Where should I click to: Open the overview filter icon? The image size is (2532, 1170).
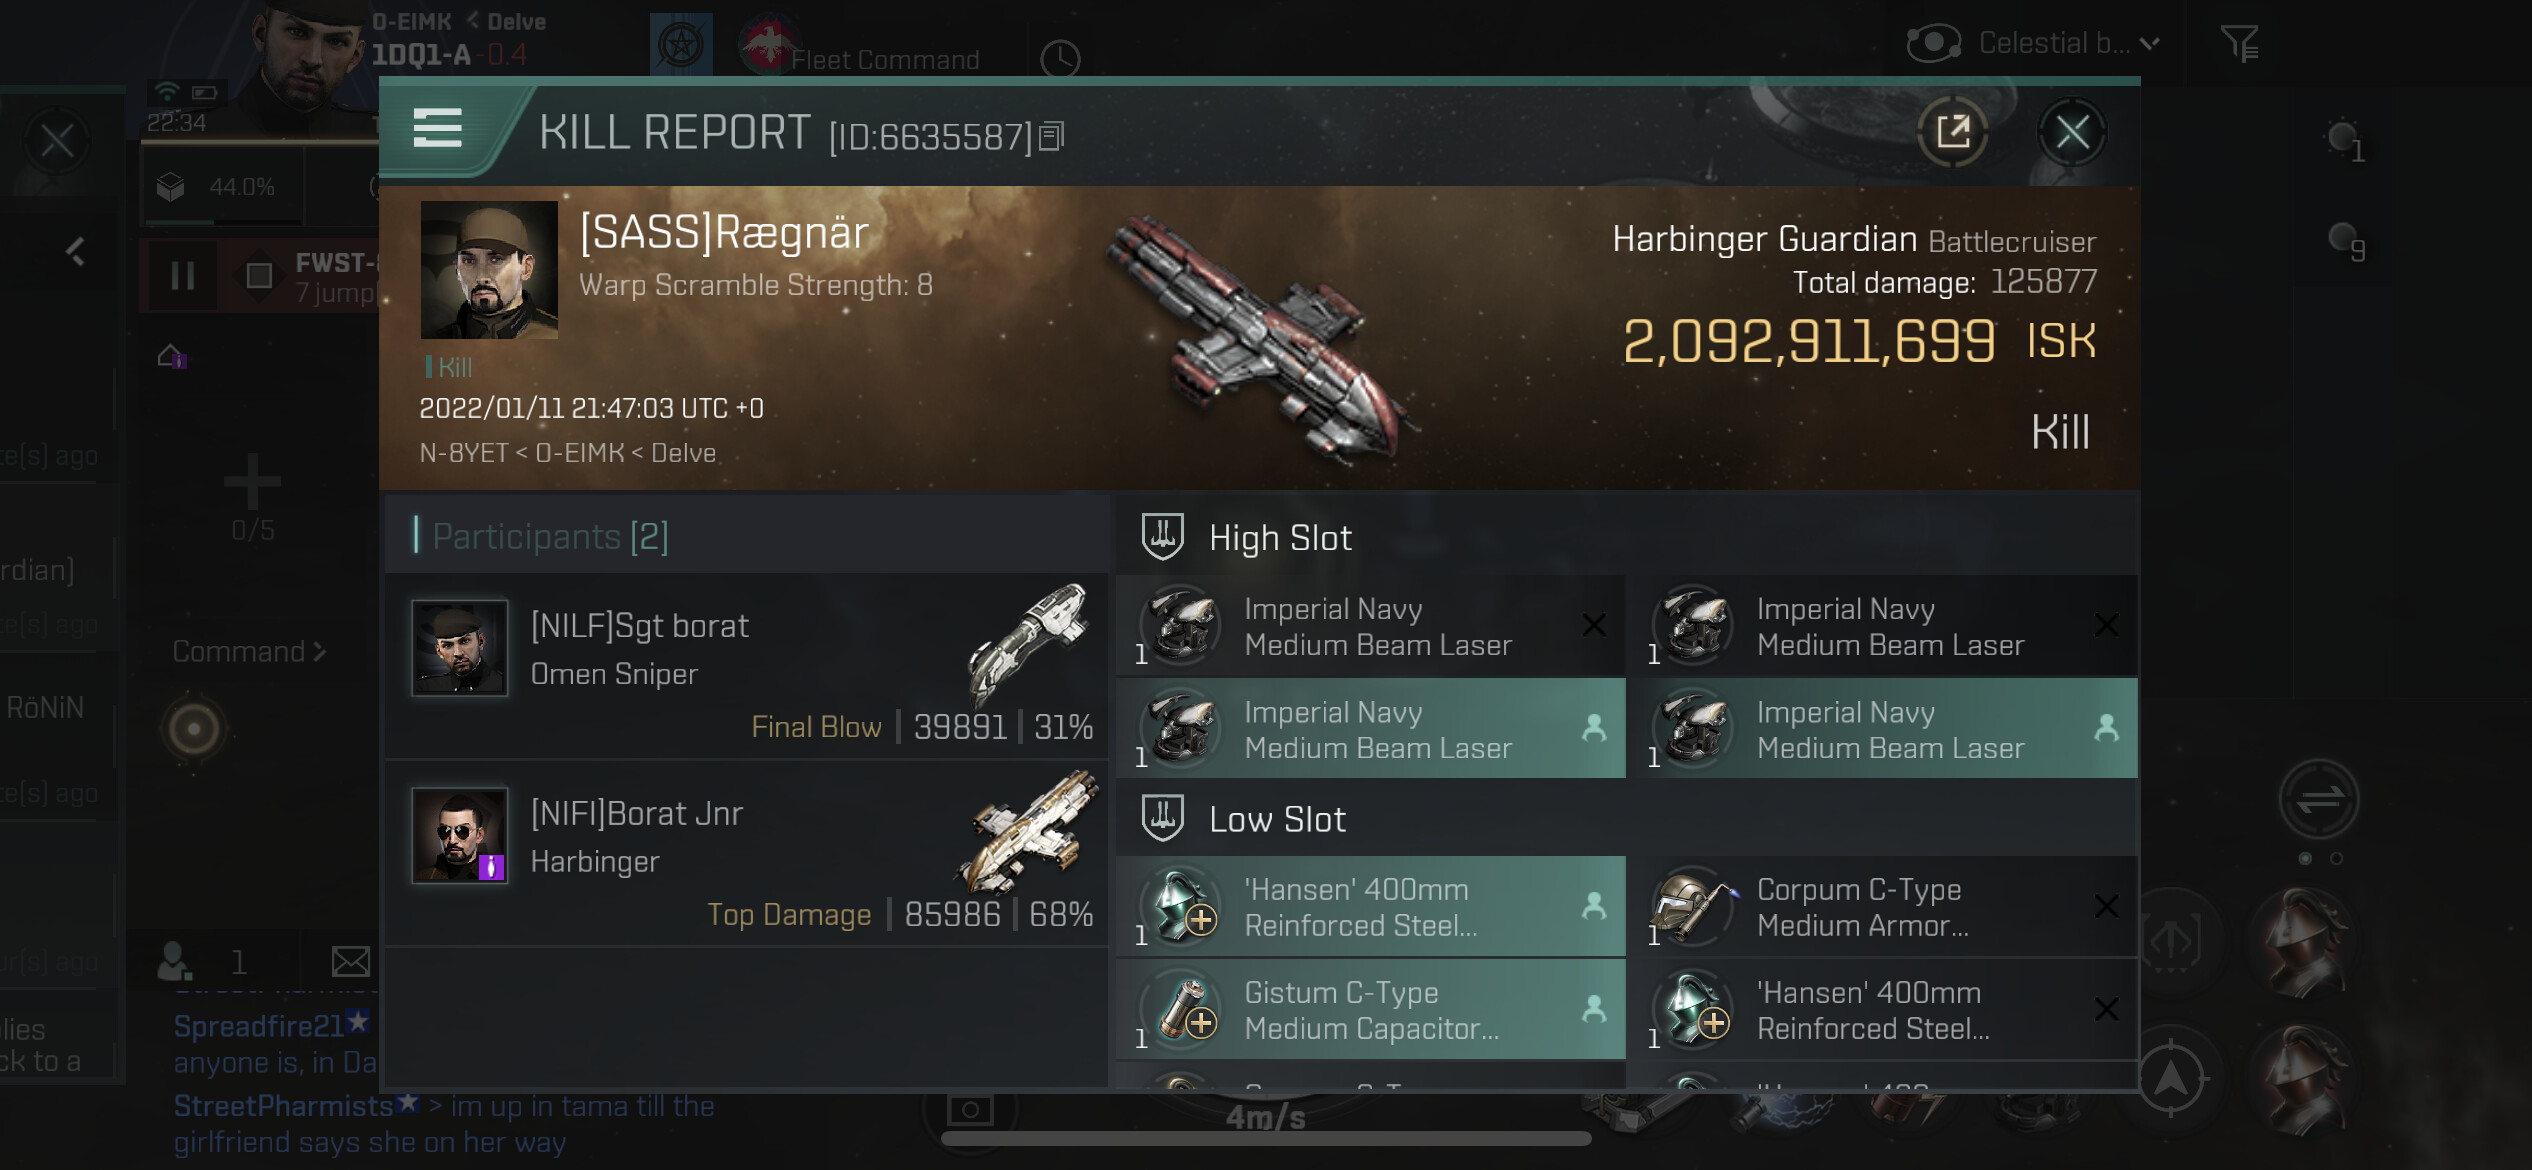(x=2239, y=43)
